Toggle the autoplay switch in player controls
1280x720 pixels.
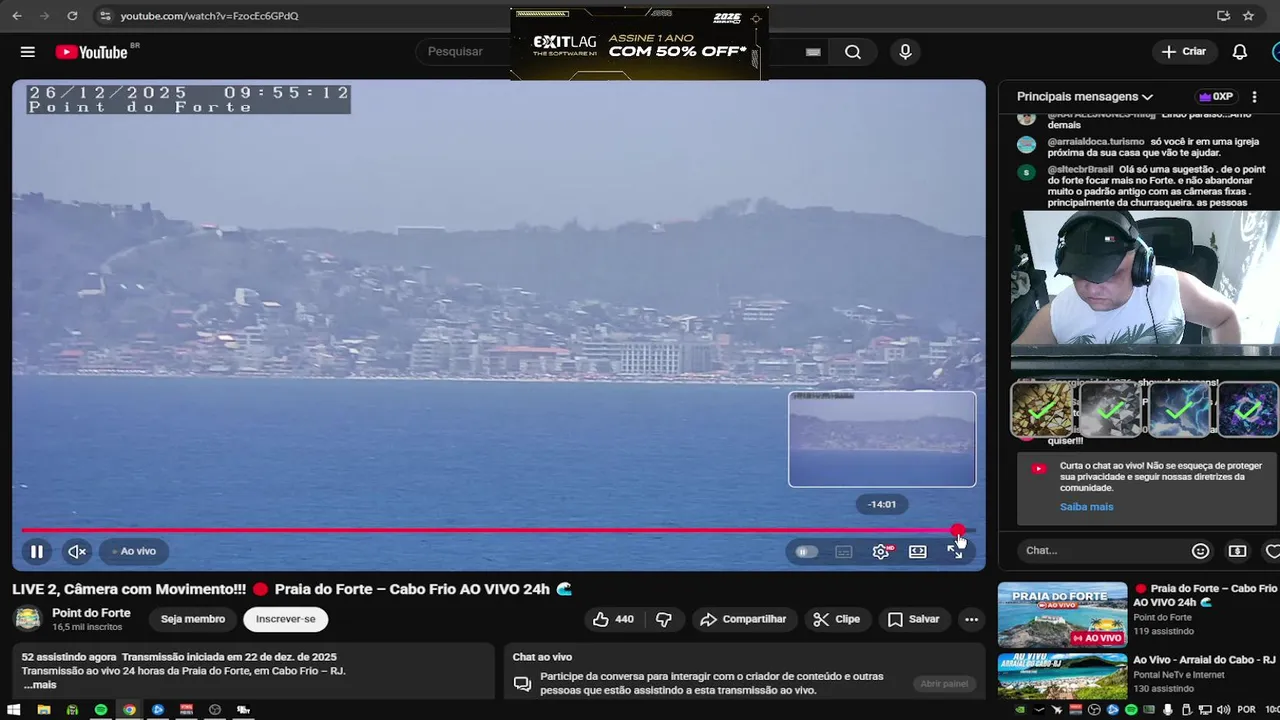(x=806, y=551)
